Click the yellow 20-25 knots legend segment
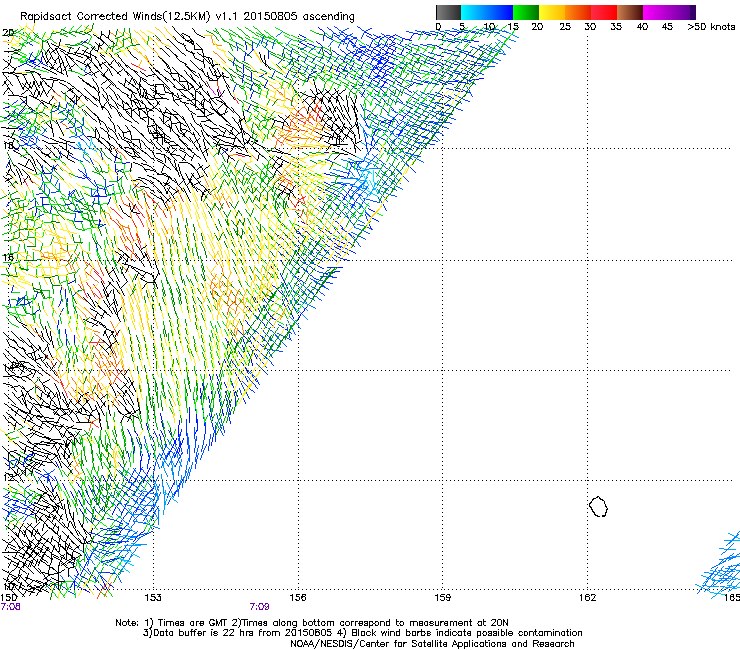Image resolution: width=740 pixels, height=650 pixels. point(552,12)
